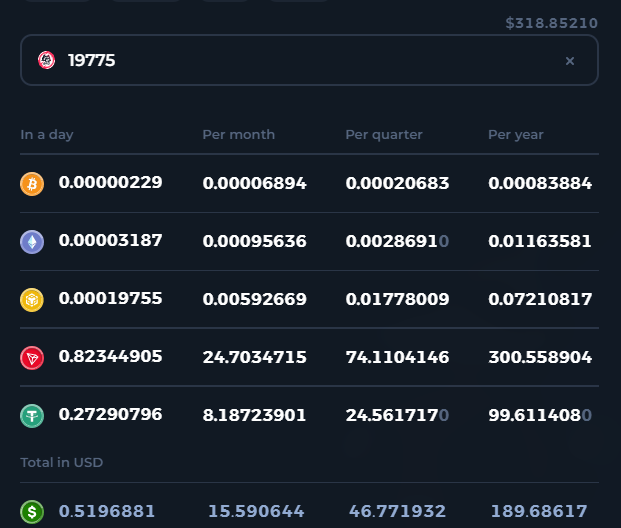Select BNB monthly value 0.00592669
This screenshot has height=528, width=621.
point(255,299)
